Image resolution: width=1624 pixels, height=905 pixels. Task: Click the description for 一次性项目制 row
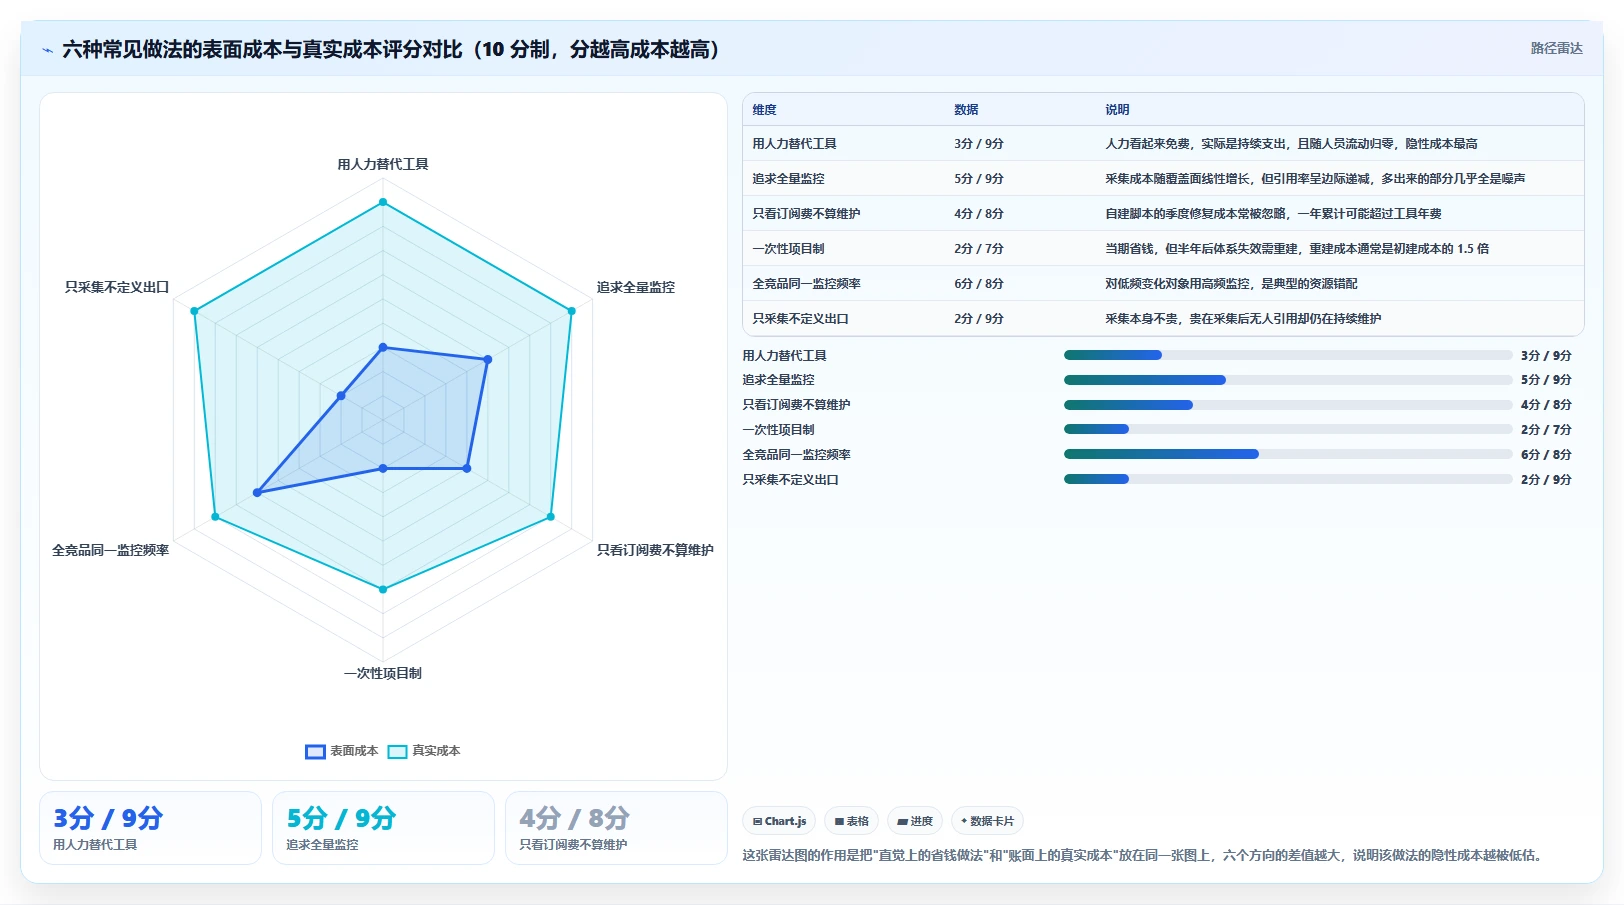1297,249
